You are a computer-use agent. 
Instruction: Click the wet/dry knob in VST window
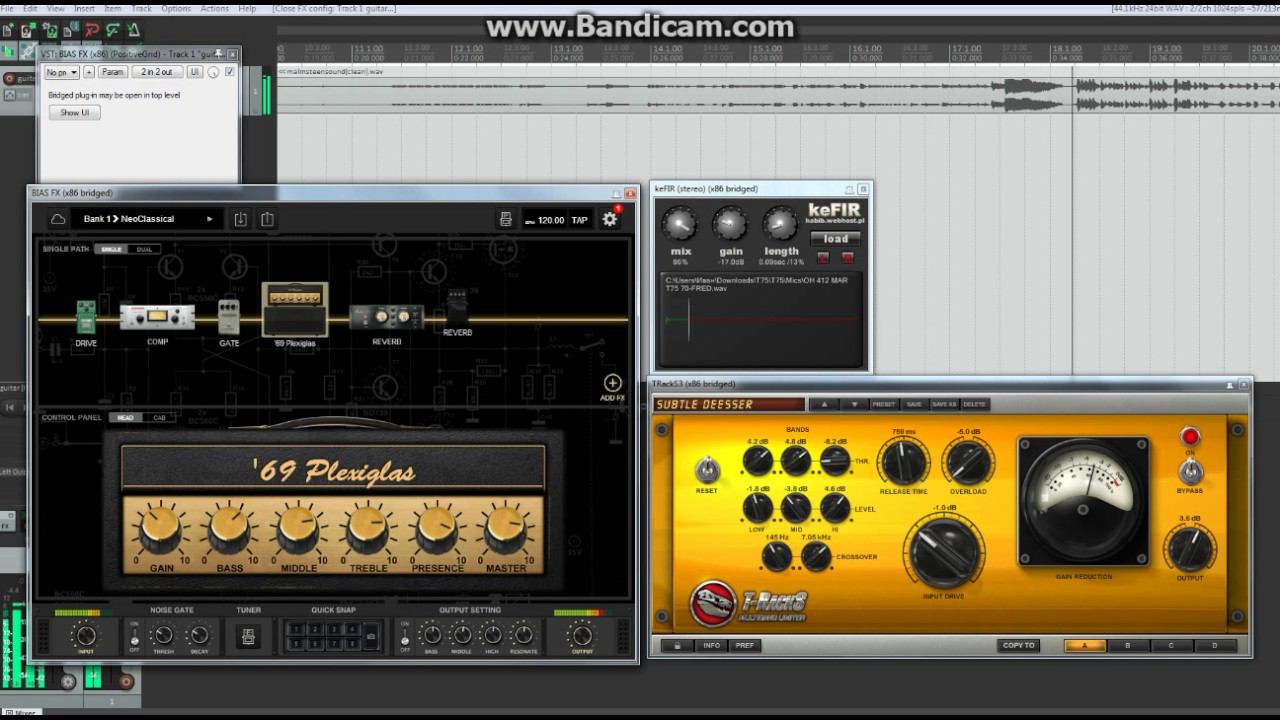[x=213, y=72]
